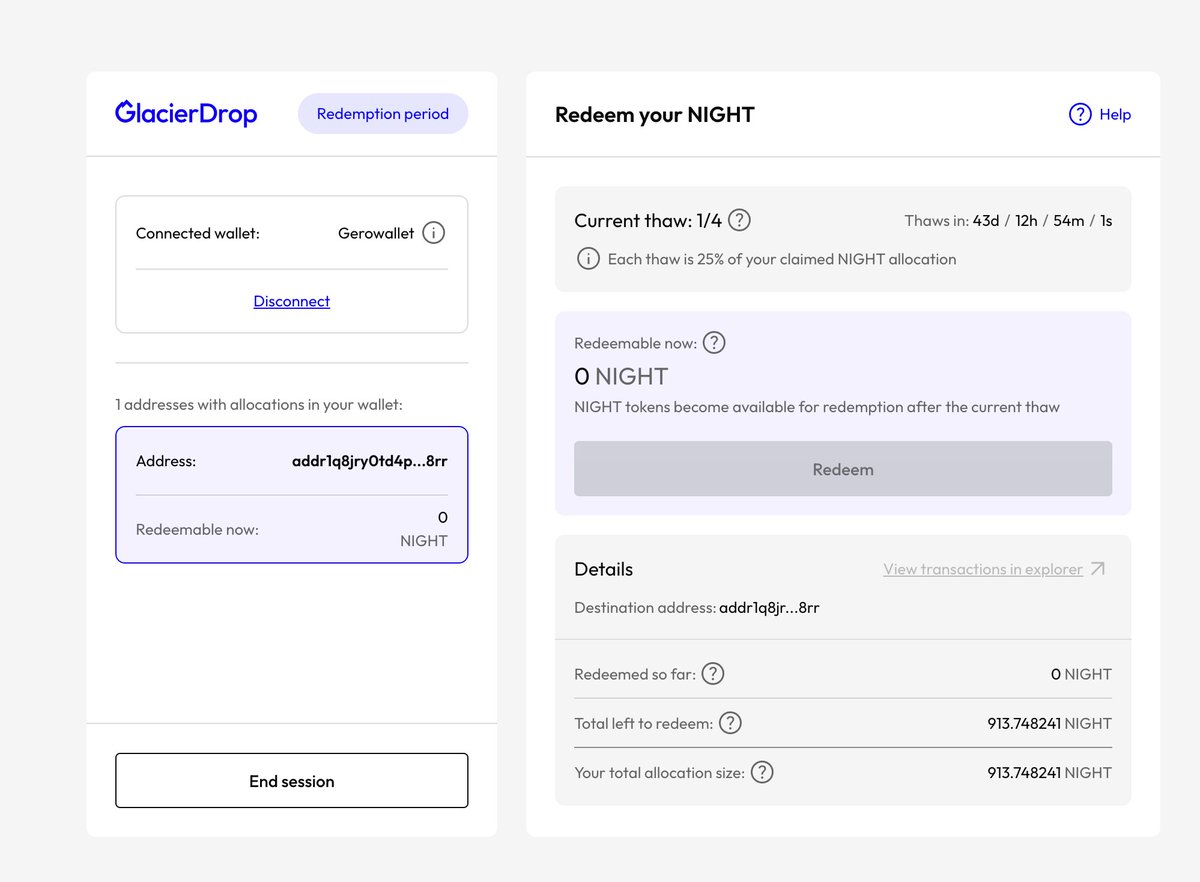
Task: Select the addr1q8jry0td4p...8rr address card
Action: point(292,495)
